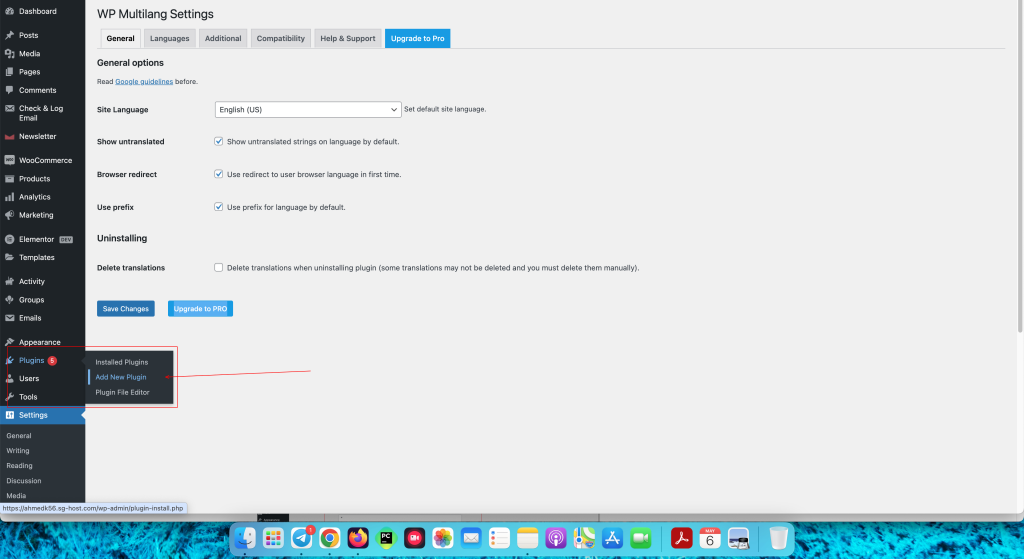Viewport: 1024px width, 559px height.
Task: Open the Compatibility tab
Action: point(281,39)
